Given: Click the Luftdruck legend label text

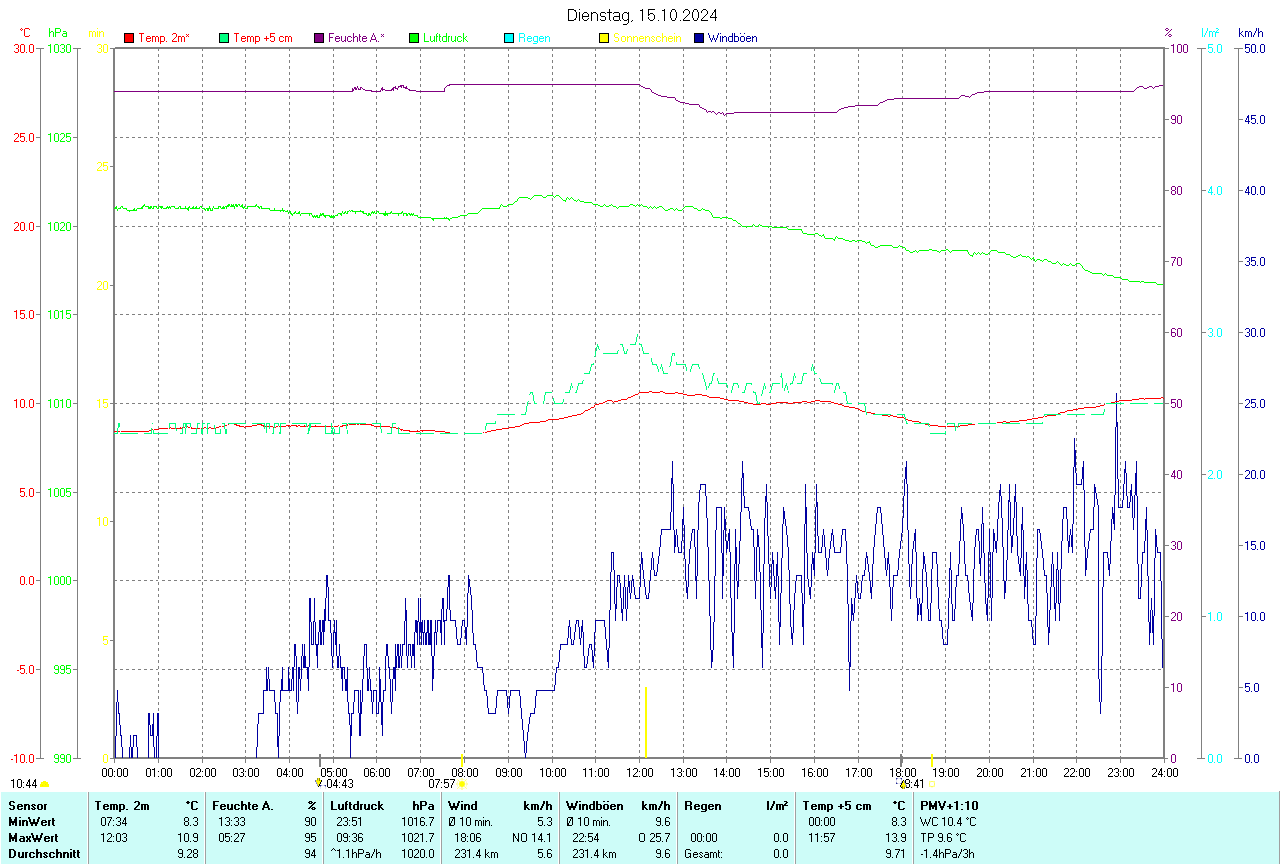Looking at the screenshot, I should click(446, 38).
